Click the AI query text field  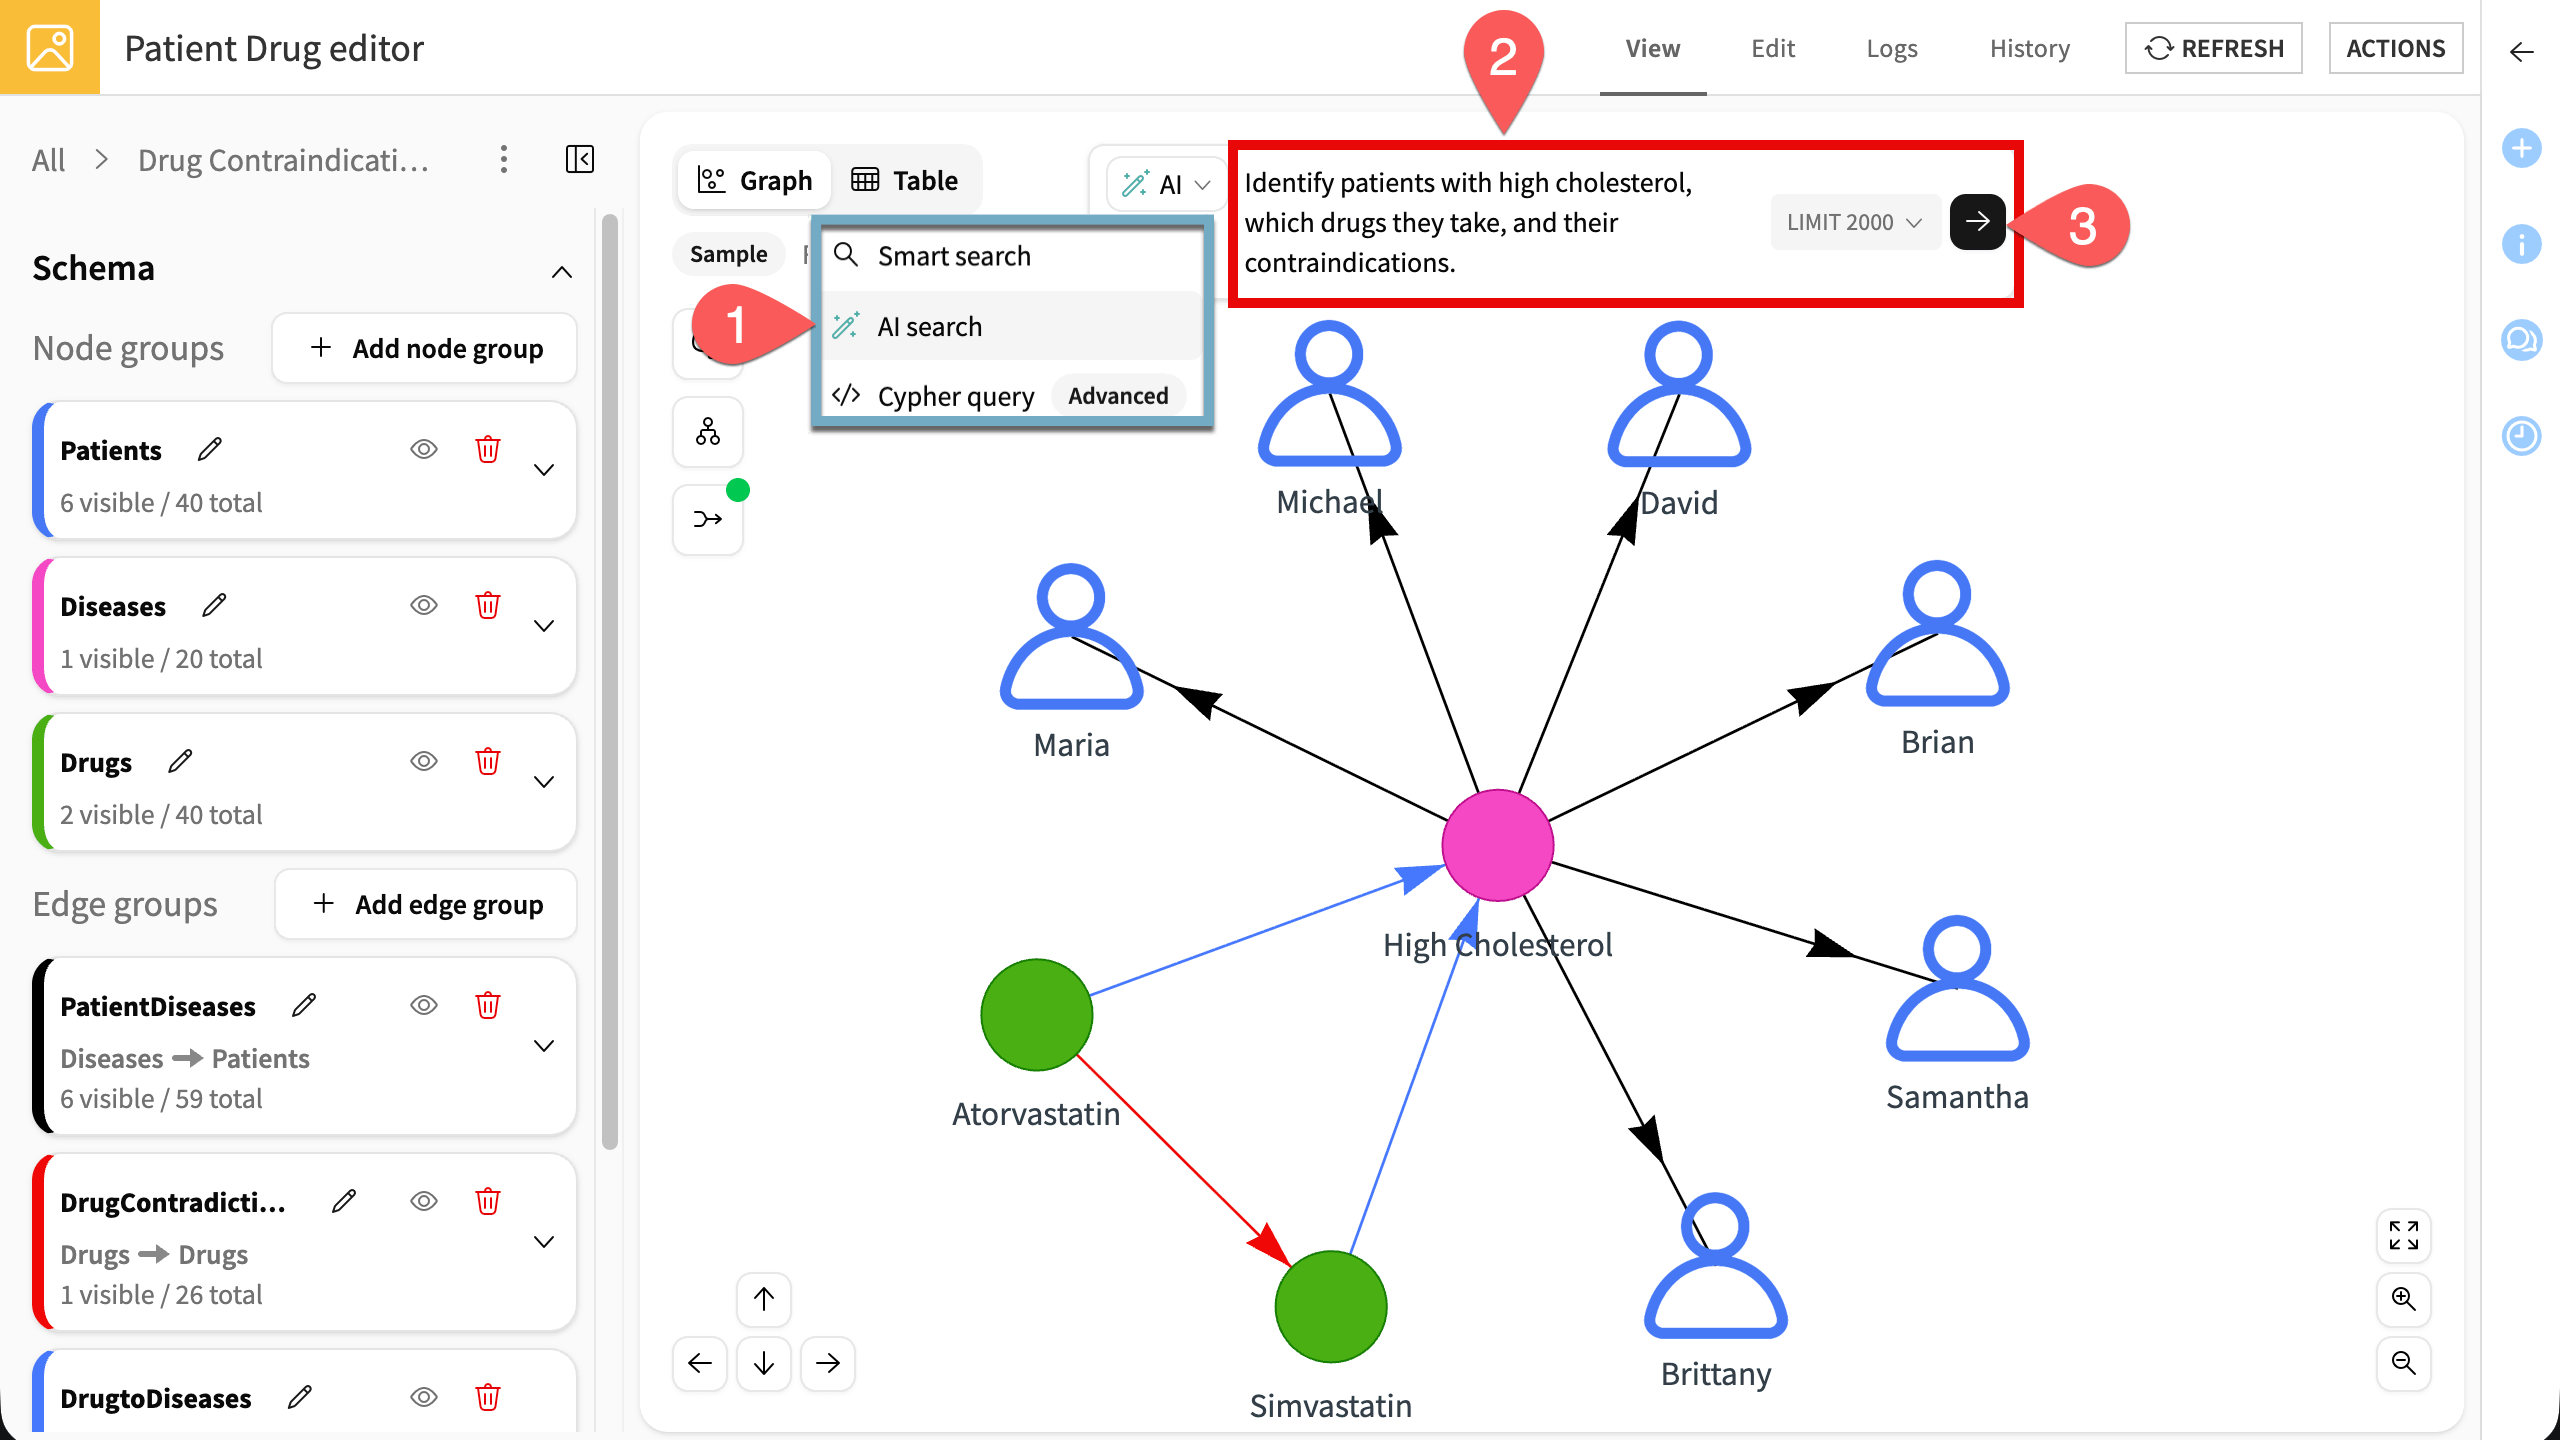pyautogui.click(x=1500, y=222)
